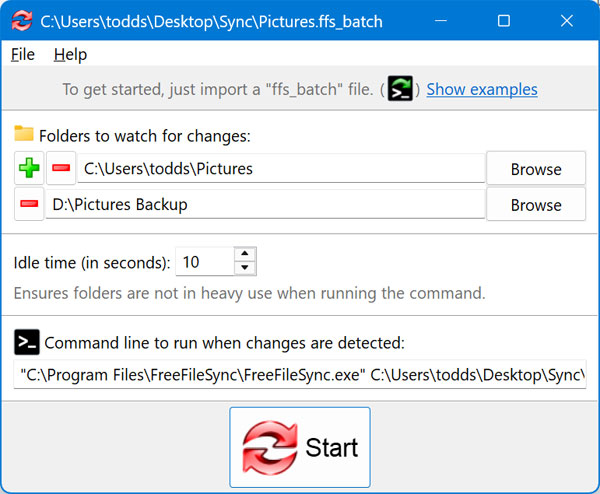Click the yellow folder icon beside Folders to watch
This screenshot has width=600, height=494.
point(24,133)
